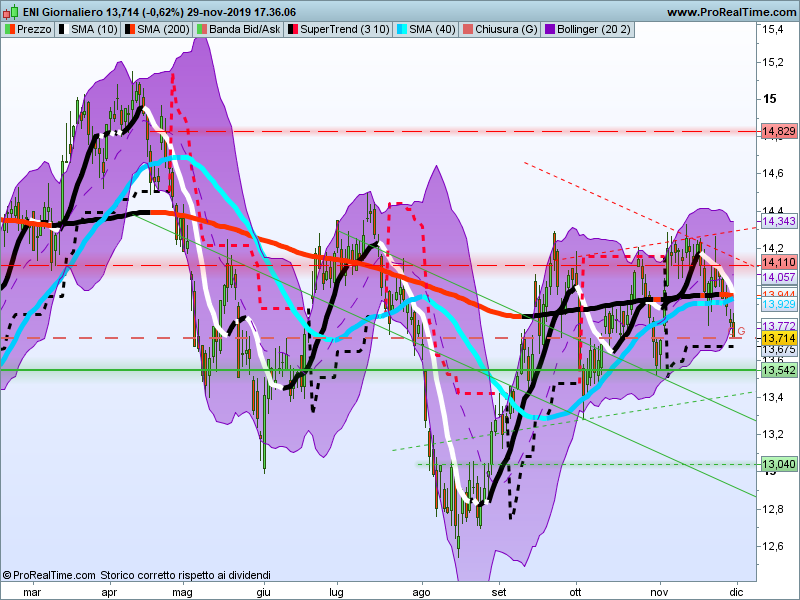
Task: Click the mar month label on time axis
Action: pos(32,592)
